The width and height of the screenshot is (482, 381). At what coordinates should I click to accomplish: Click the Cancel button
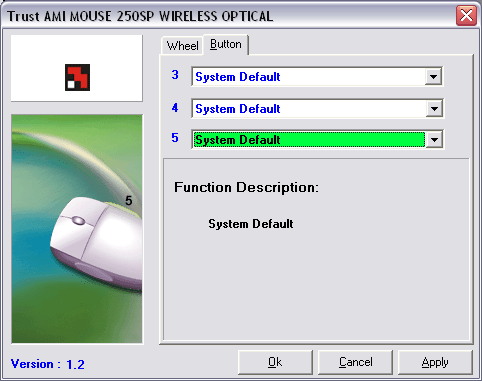(x=355, y=362)
